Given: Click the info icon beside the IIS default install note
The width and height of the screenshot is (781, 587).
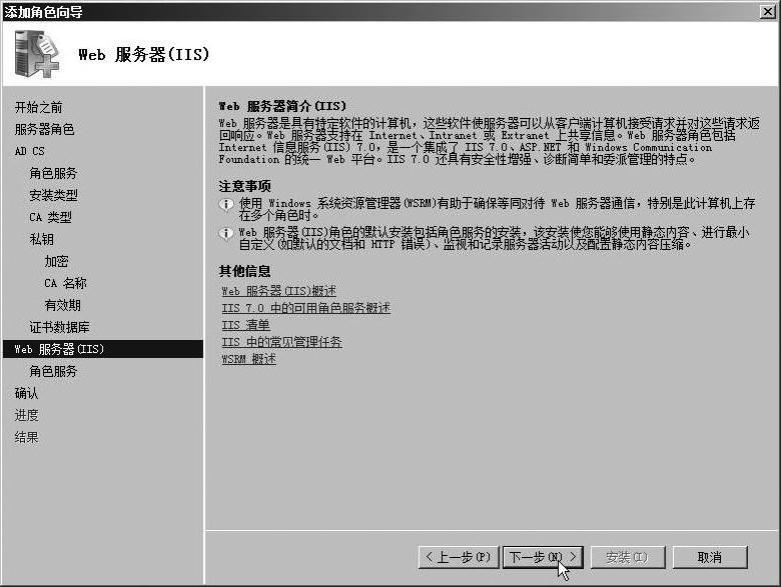Looking at the screenshot, I should [x=226, y=234].
